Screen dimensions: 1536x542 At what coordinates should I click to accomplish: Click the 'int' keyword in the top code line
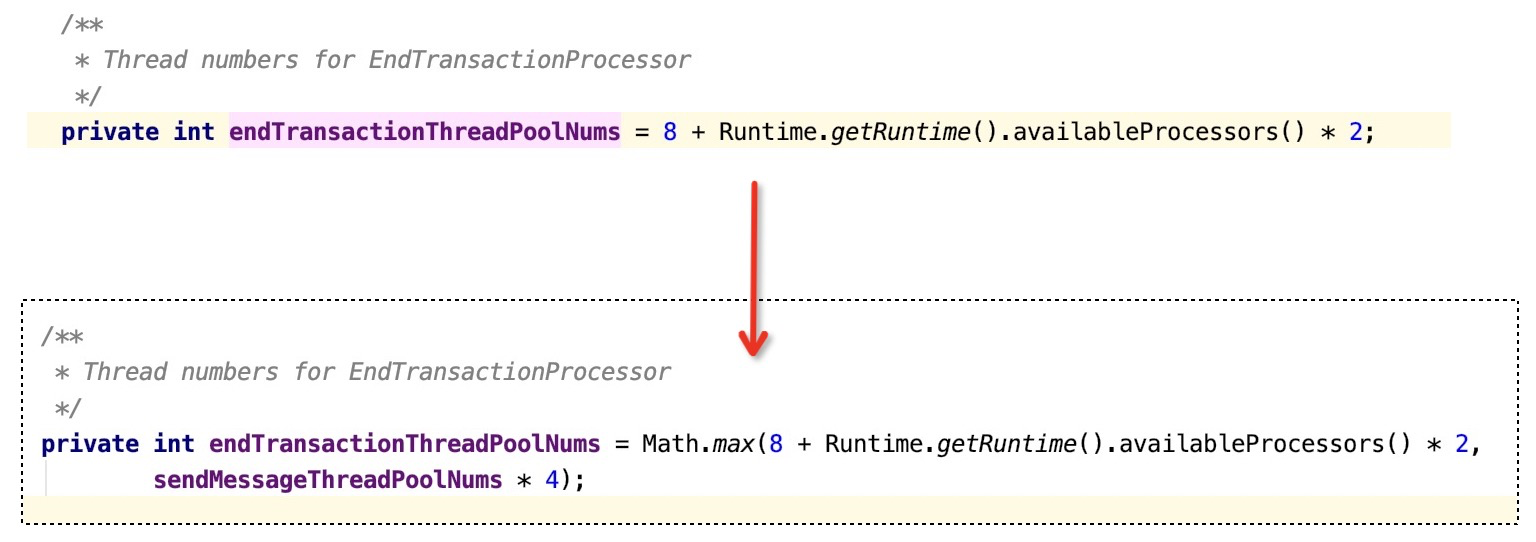click(194, 132)
